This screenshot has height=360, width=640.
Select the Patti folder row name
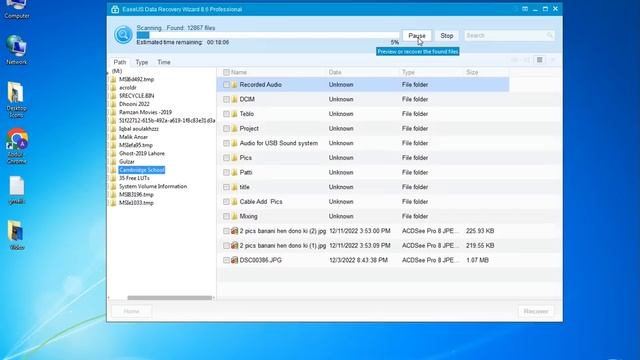[246, 172]
